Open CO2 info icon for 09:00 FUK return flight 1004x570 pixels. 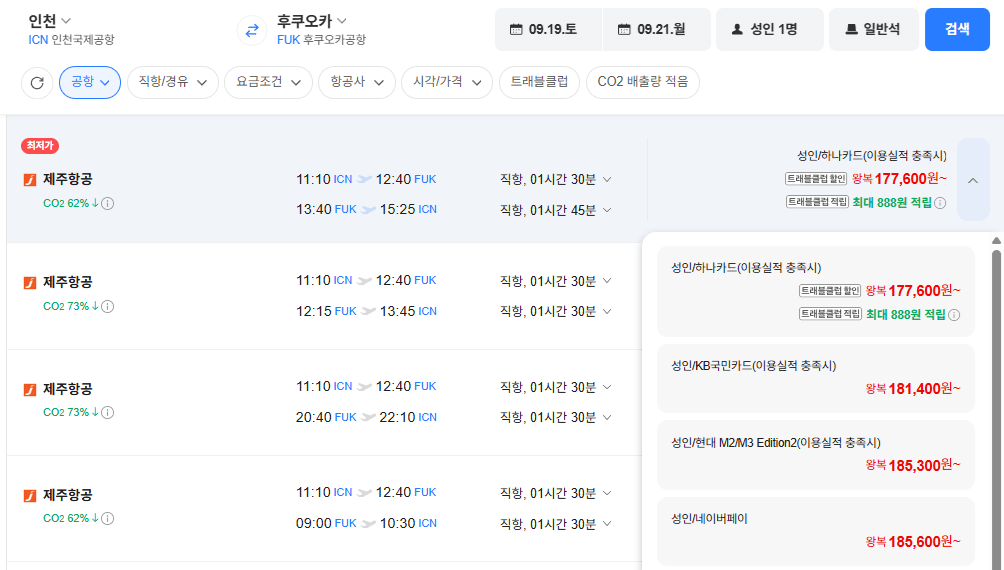click(108, 519)
